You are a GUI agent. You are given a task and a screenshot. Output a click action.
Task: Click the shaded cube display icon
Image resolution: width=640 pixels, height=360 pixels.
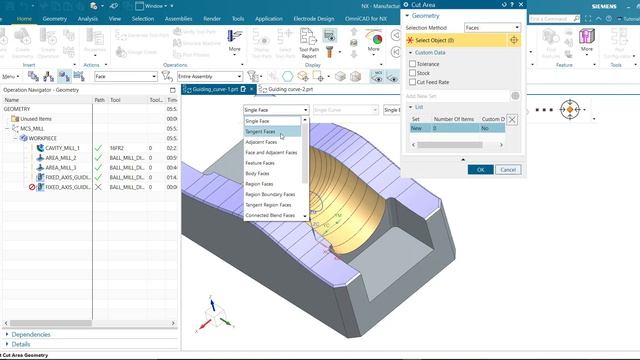point(340,76)
